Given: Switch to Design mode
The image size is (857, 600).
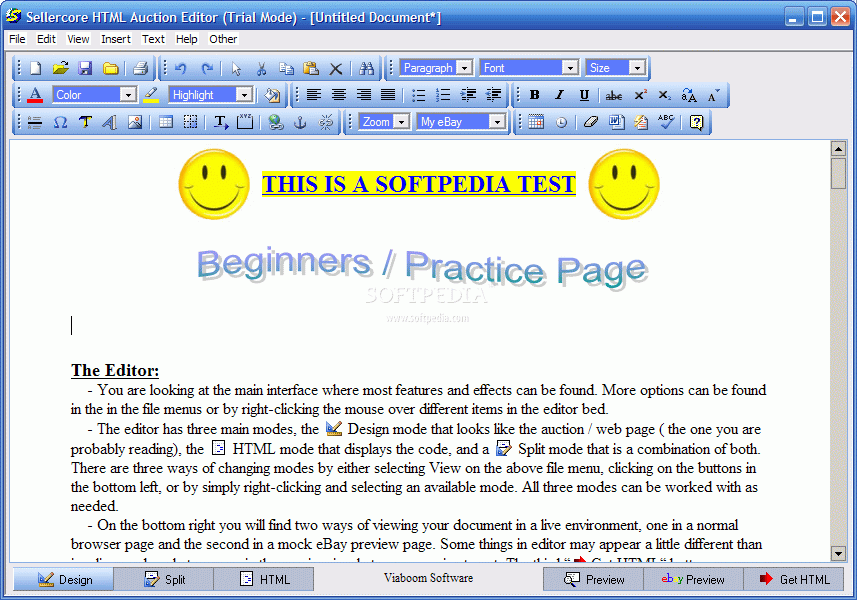Looking at the screenshot, I should point(63,579).
